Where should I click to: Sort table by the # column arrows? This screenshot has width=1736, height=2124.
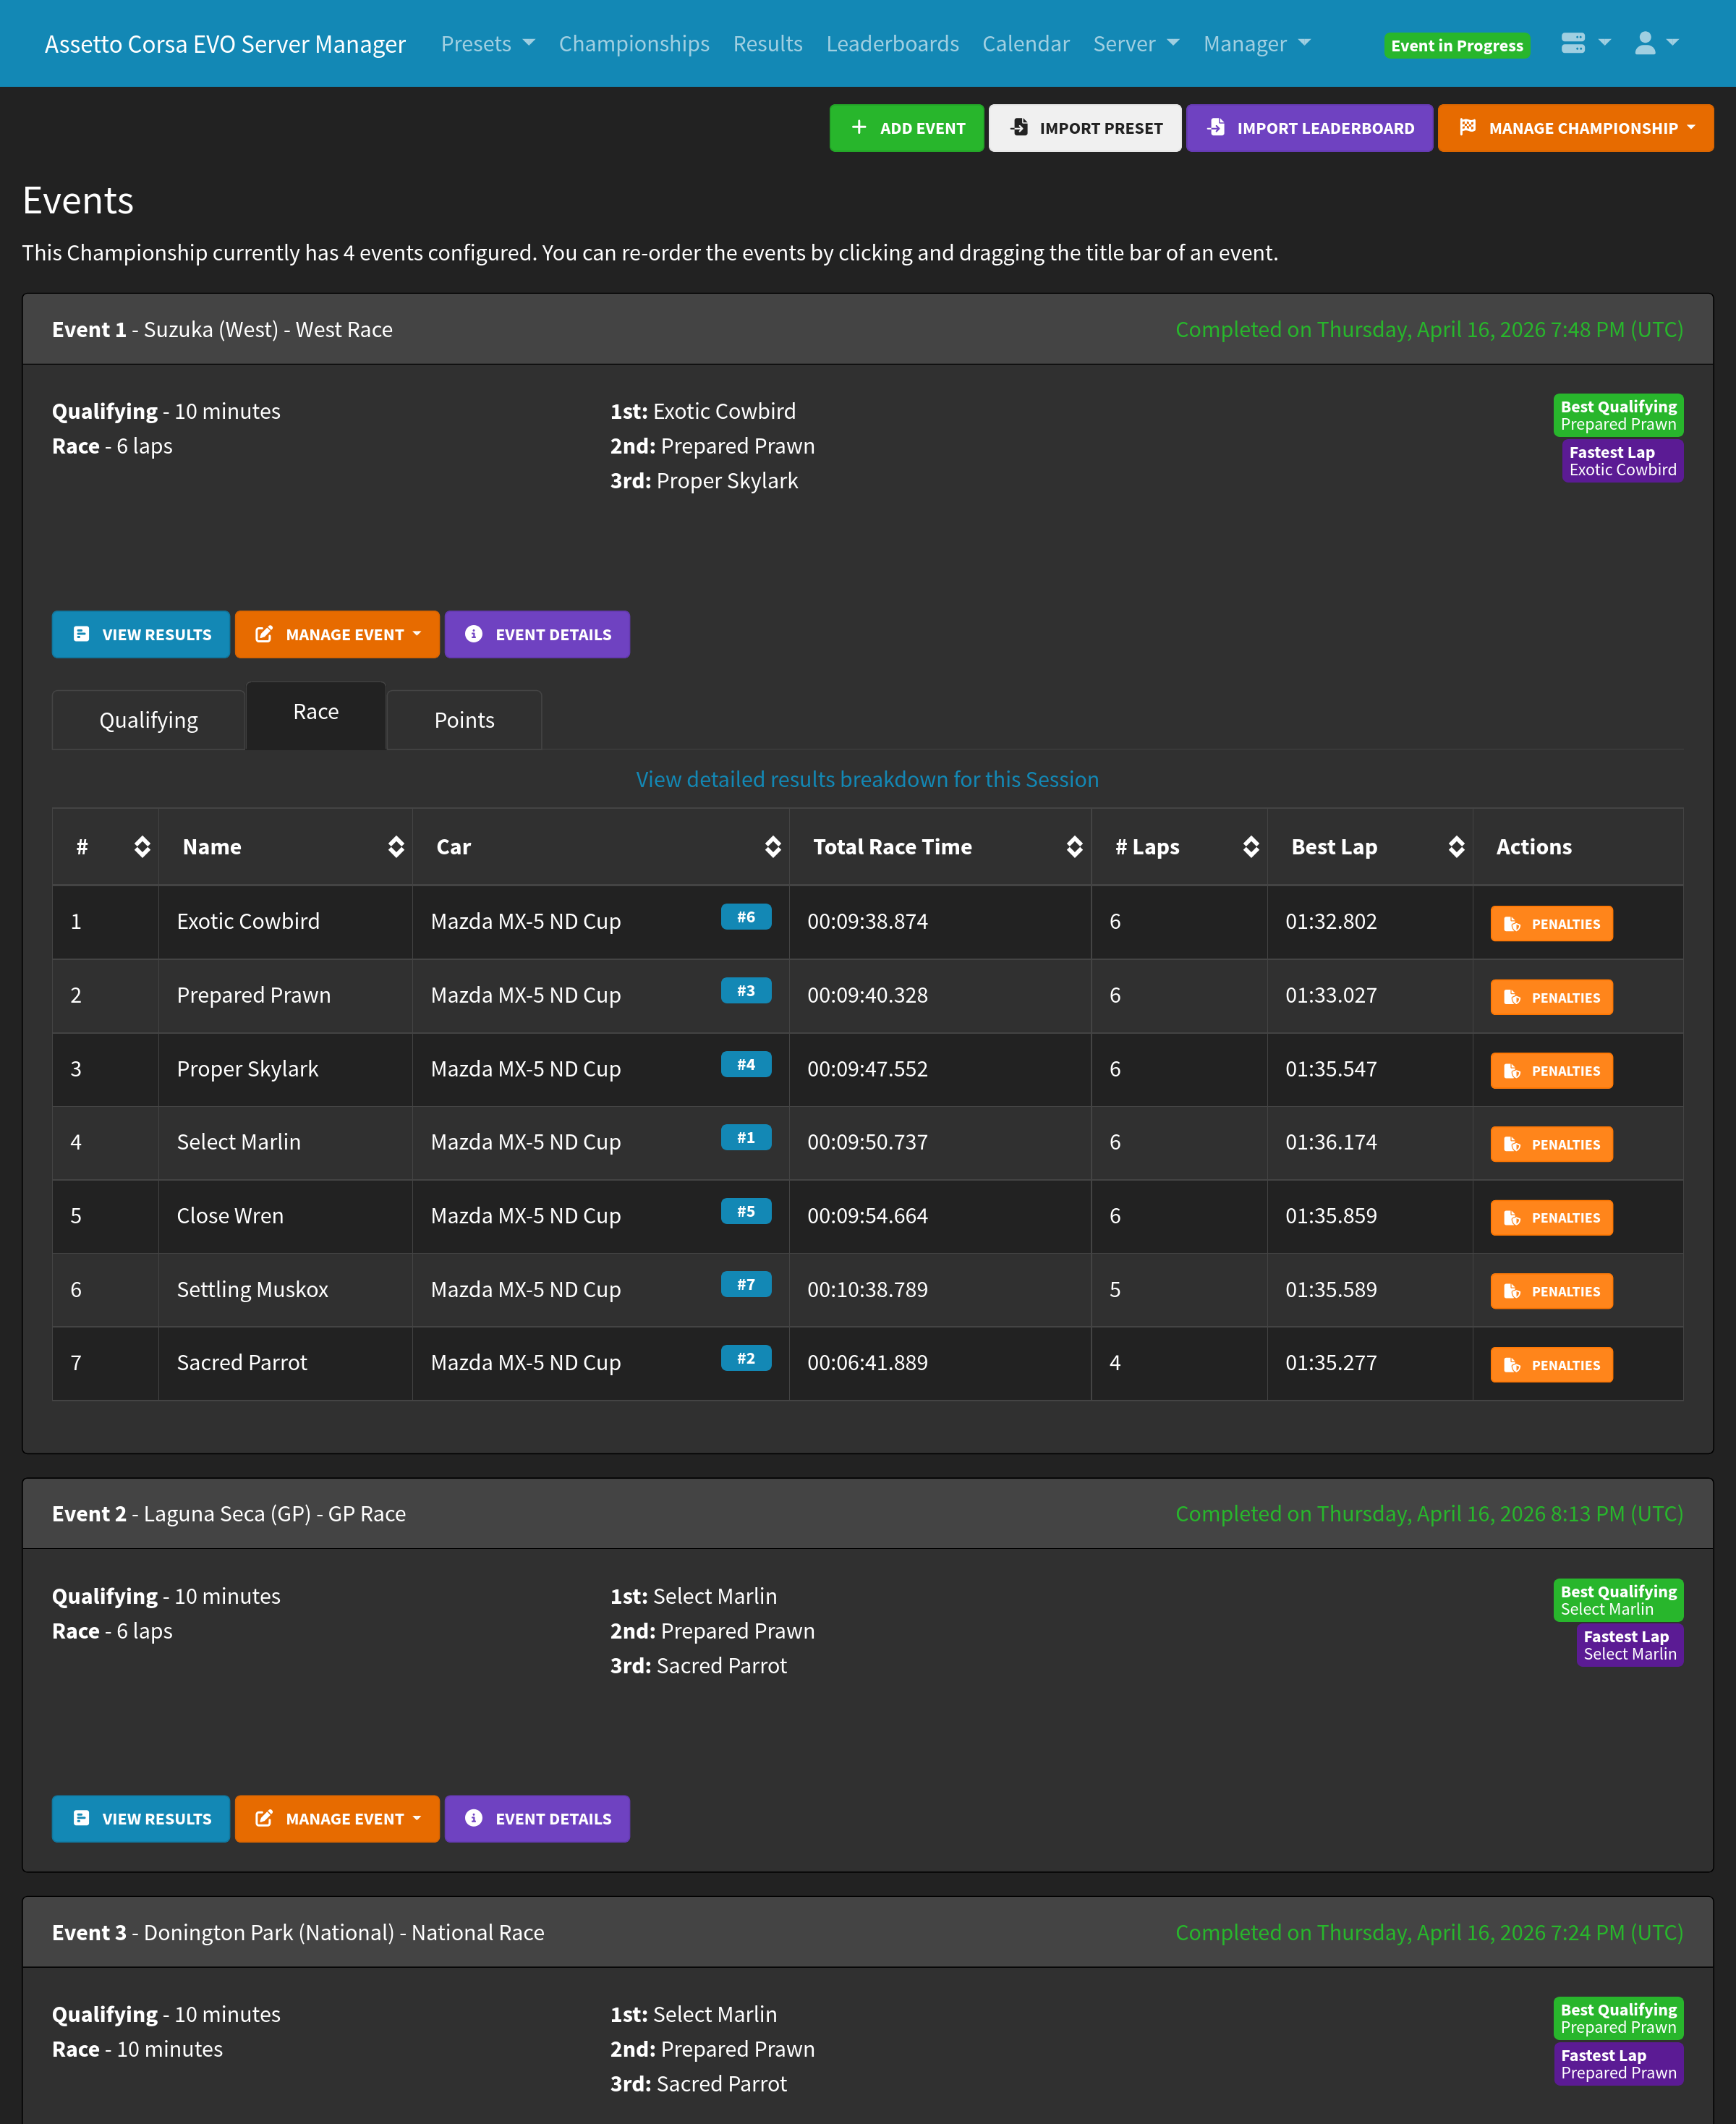pos(142,847)
